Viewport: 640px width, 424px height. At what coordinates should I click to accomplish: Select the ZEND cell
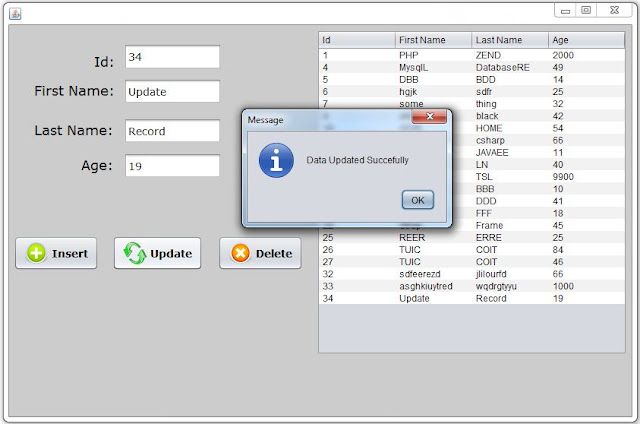[510, 55]
